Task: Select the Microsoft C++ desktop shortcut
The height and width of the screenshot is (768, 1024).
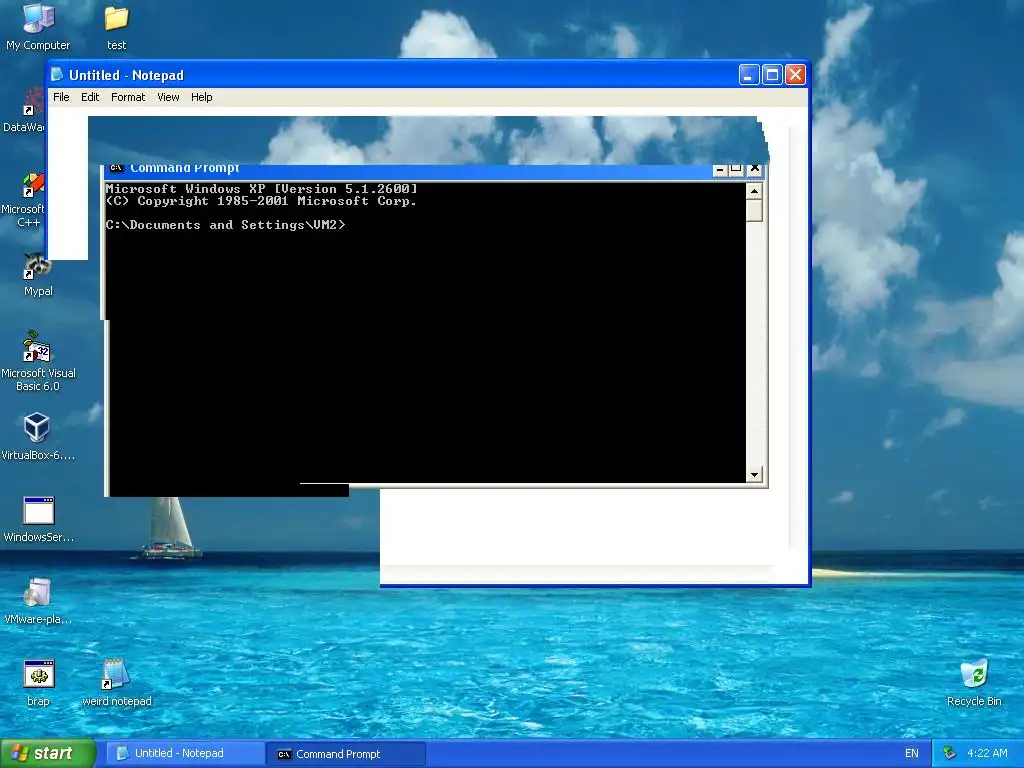Action: tap(26, 201)
